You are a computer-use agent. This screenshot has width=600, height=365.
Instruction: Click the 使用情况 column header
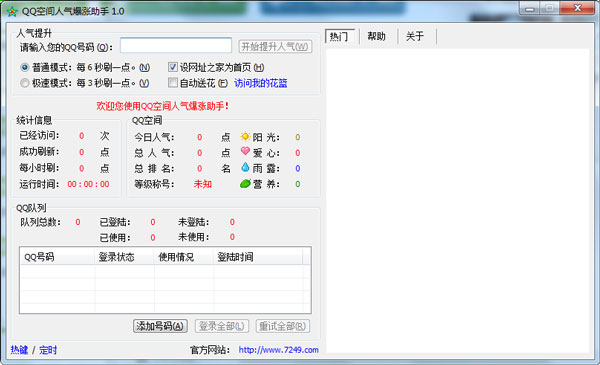coord(184,257)
